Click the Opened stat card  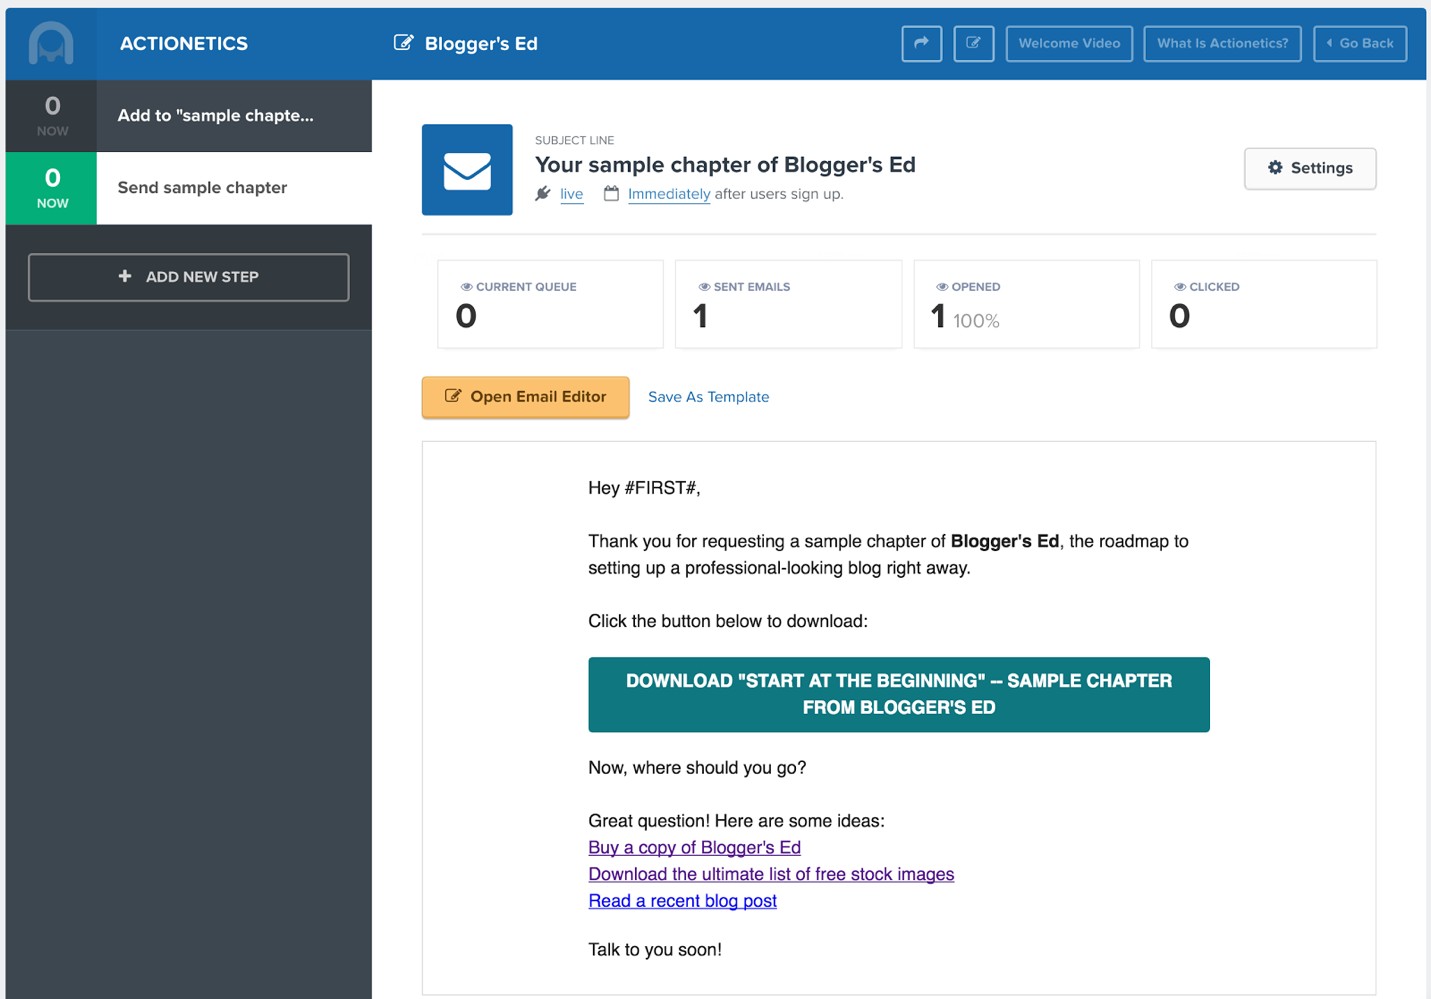[1027, 304]
